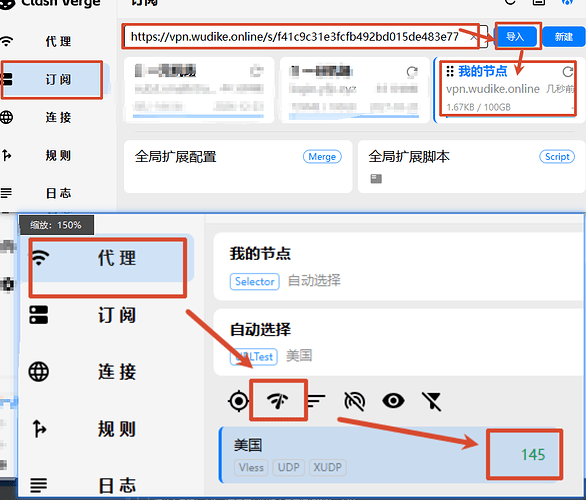Open 日志 in the subscription window sidebar
Image resolution: width=586 pixels, height=500 pixels.
[58, 193]
